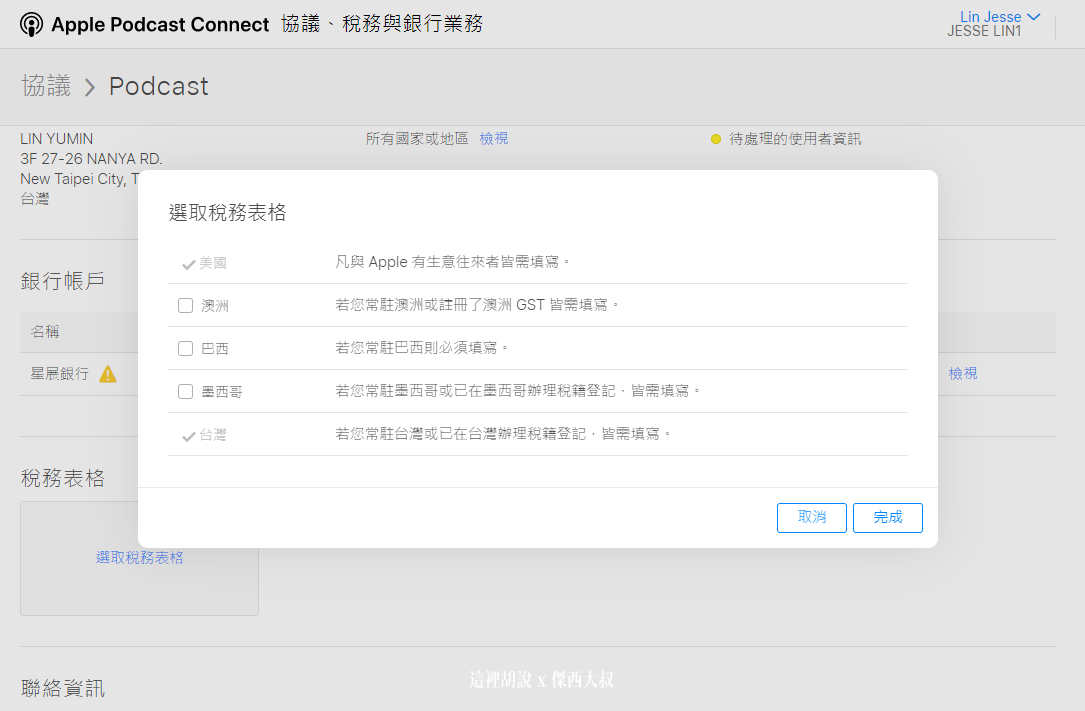This screenshot has width=1085, height=711.
Task: Click the address 3F 27-26 NANYA RD.
Action: (x=91, y=159)
